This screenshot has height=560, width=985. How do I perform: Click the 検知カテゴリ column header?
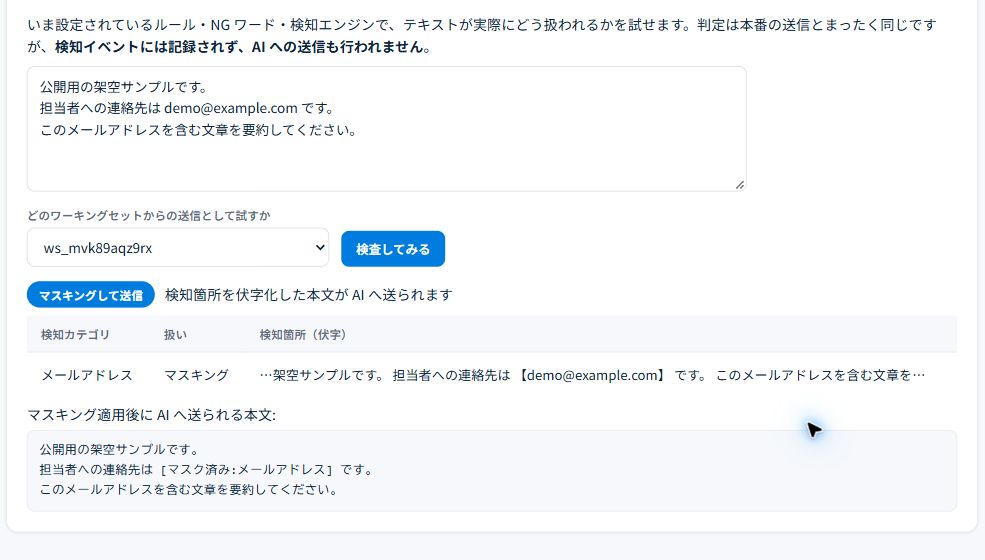pyautogui.click(x=75, y=335)
